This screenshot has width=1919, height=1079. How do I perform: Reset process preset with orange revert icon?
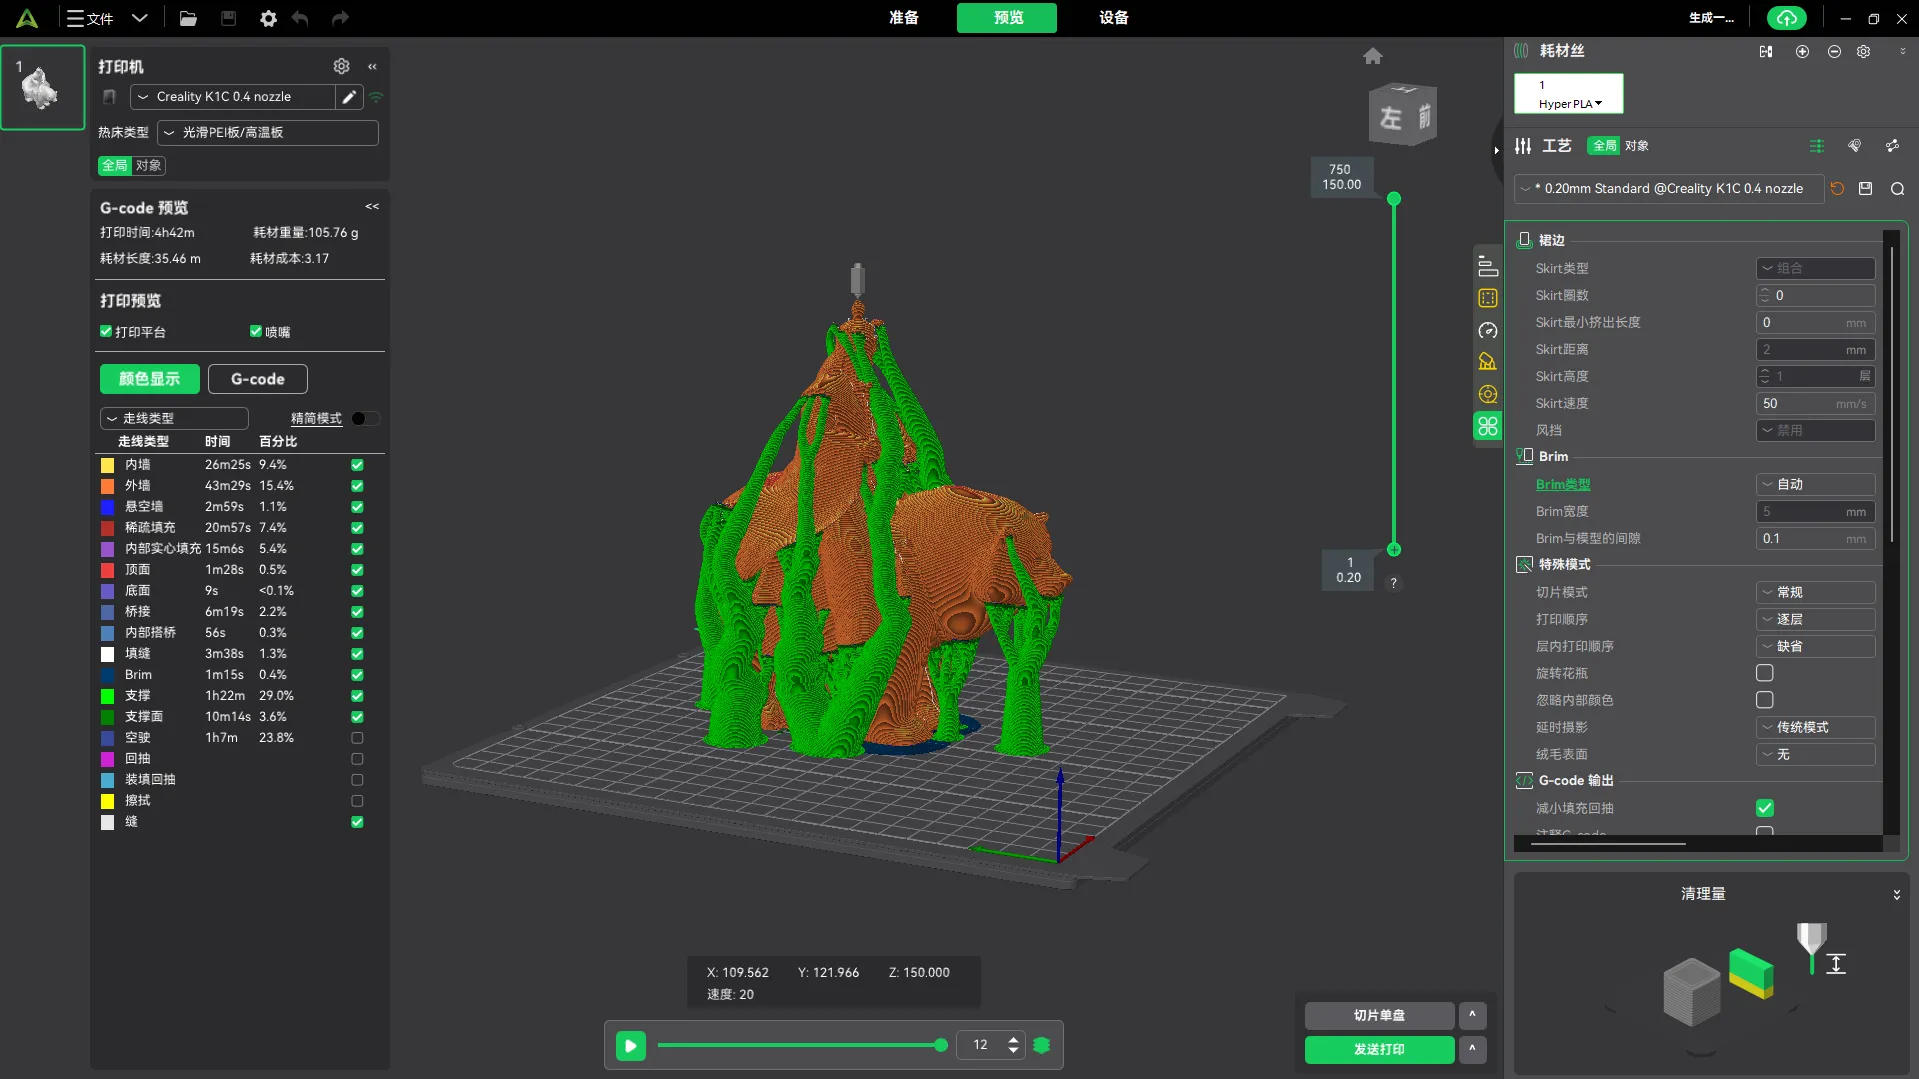click(x=1837, y=189)
